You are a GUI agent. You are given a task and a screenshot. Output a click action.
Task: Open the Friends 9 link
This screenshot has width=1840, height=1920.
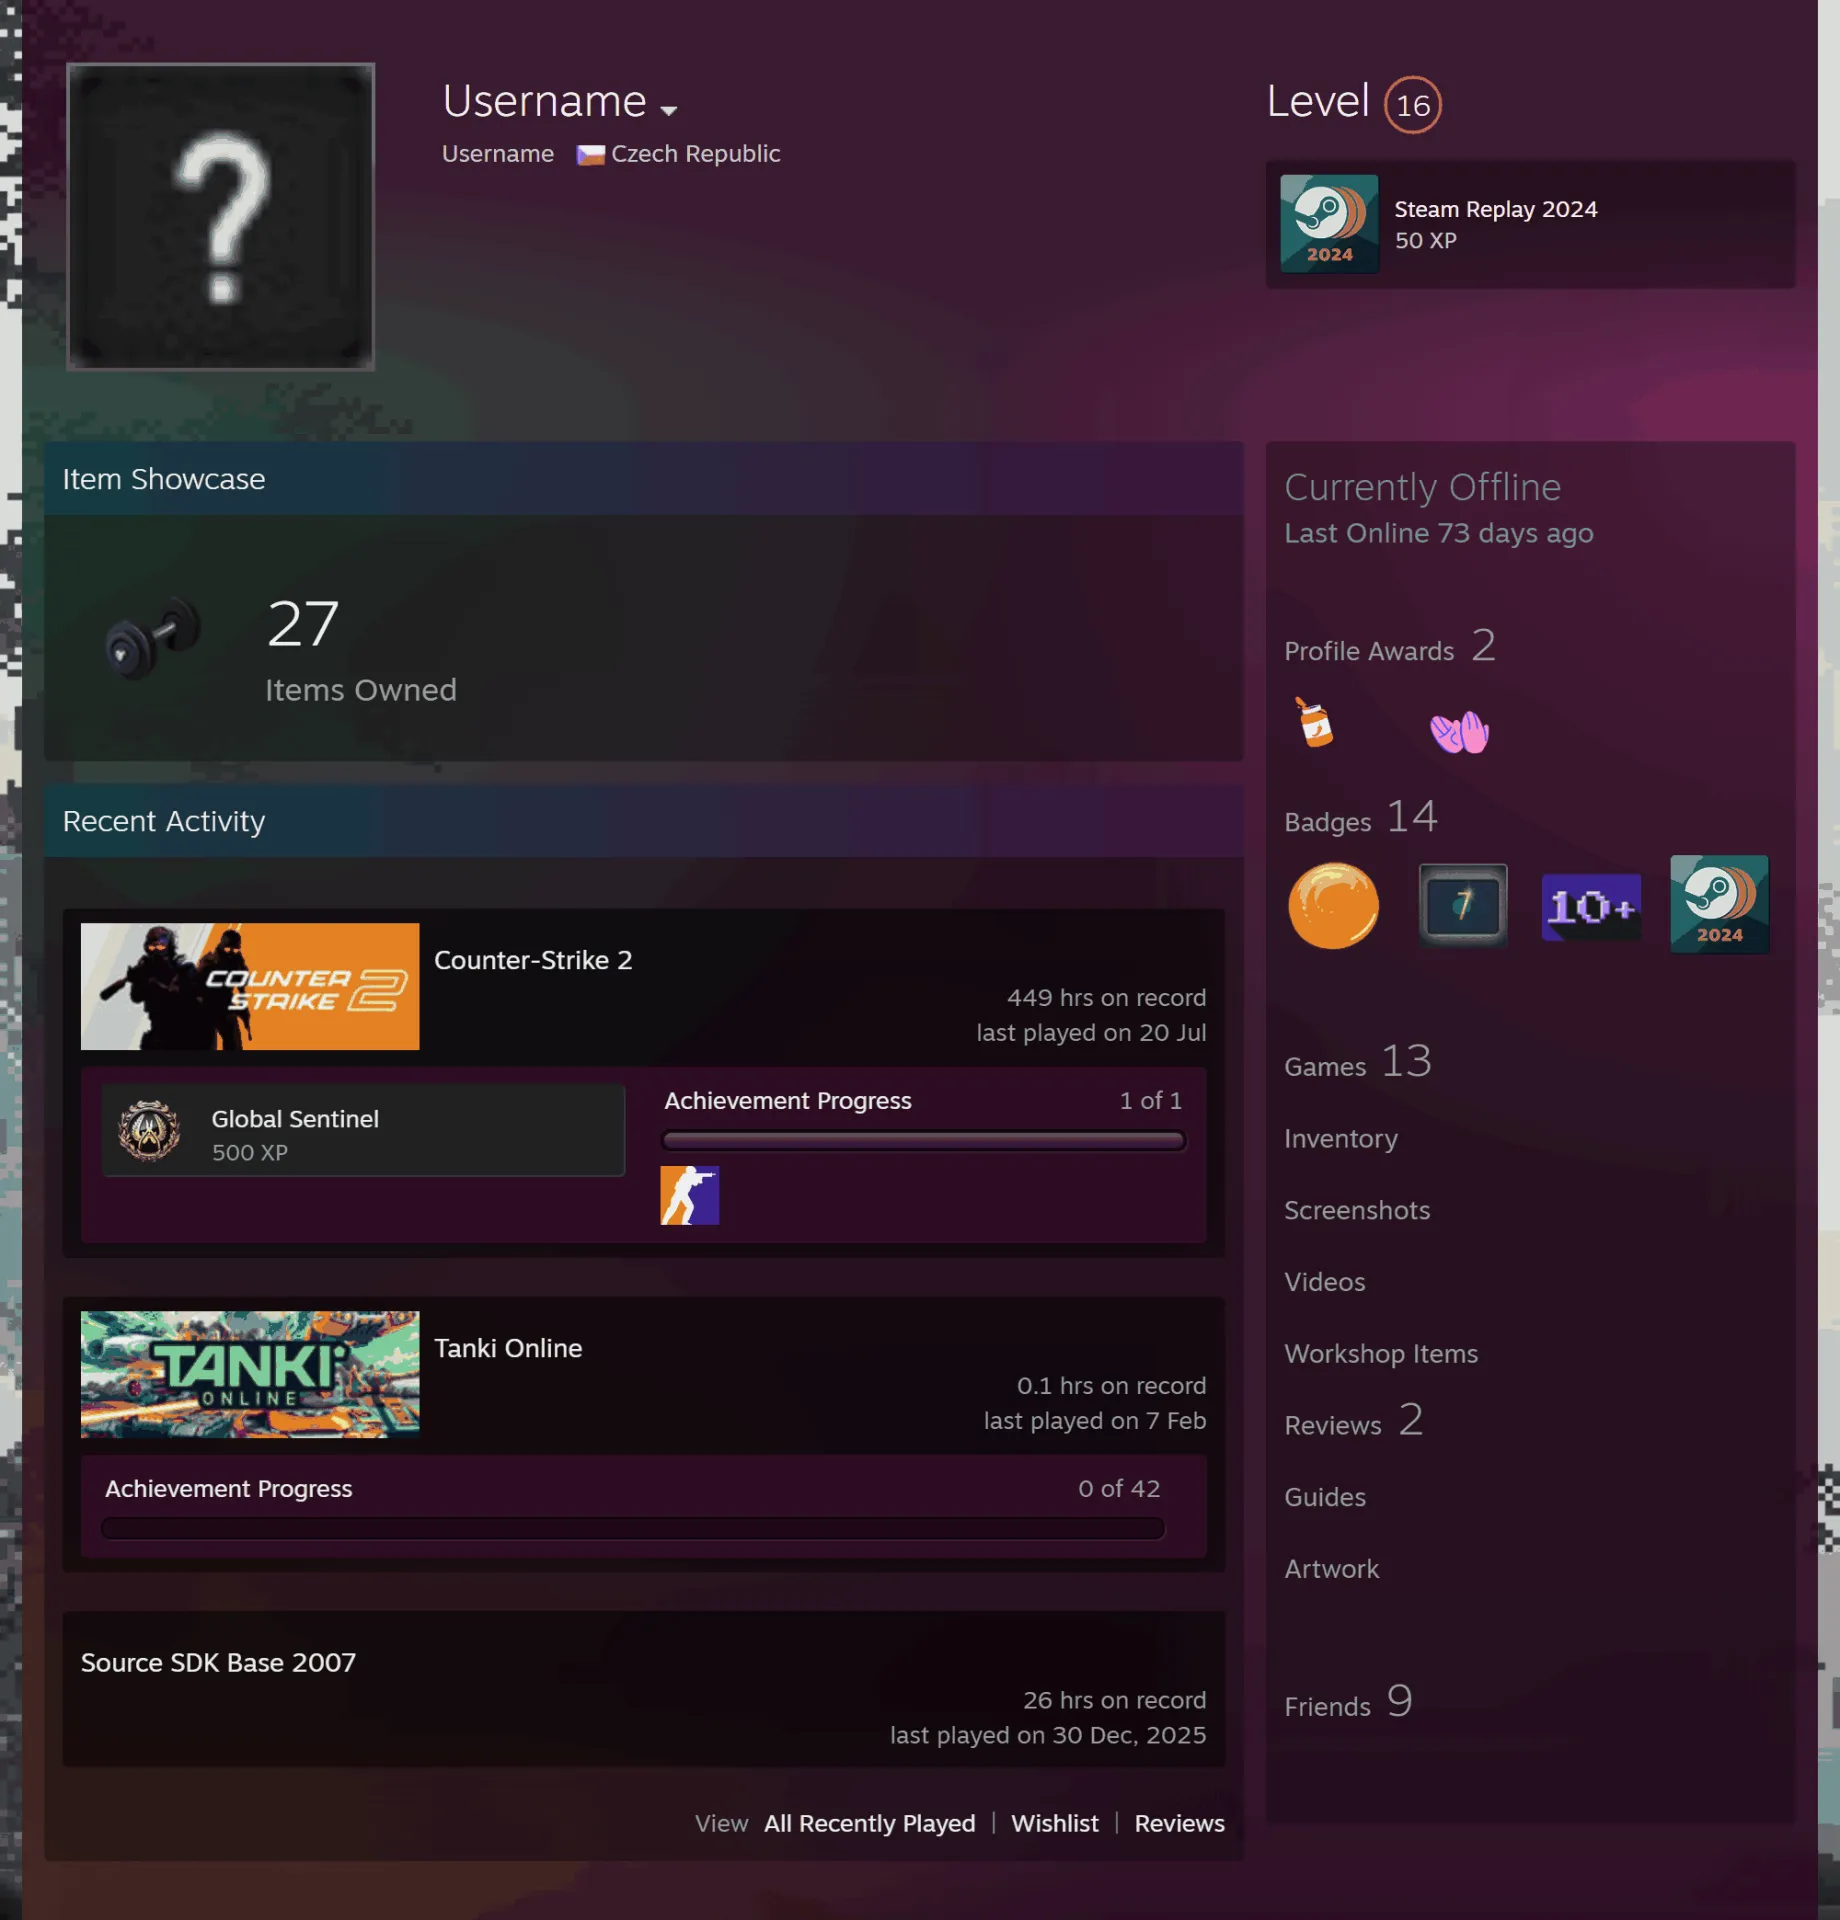(1348, 1703)
